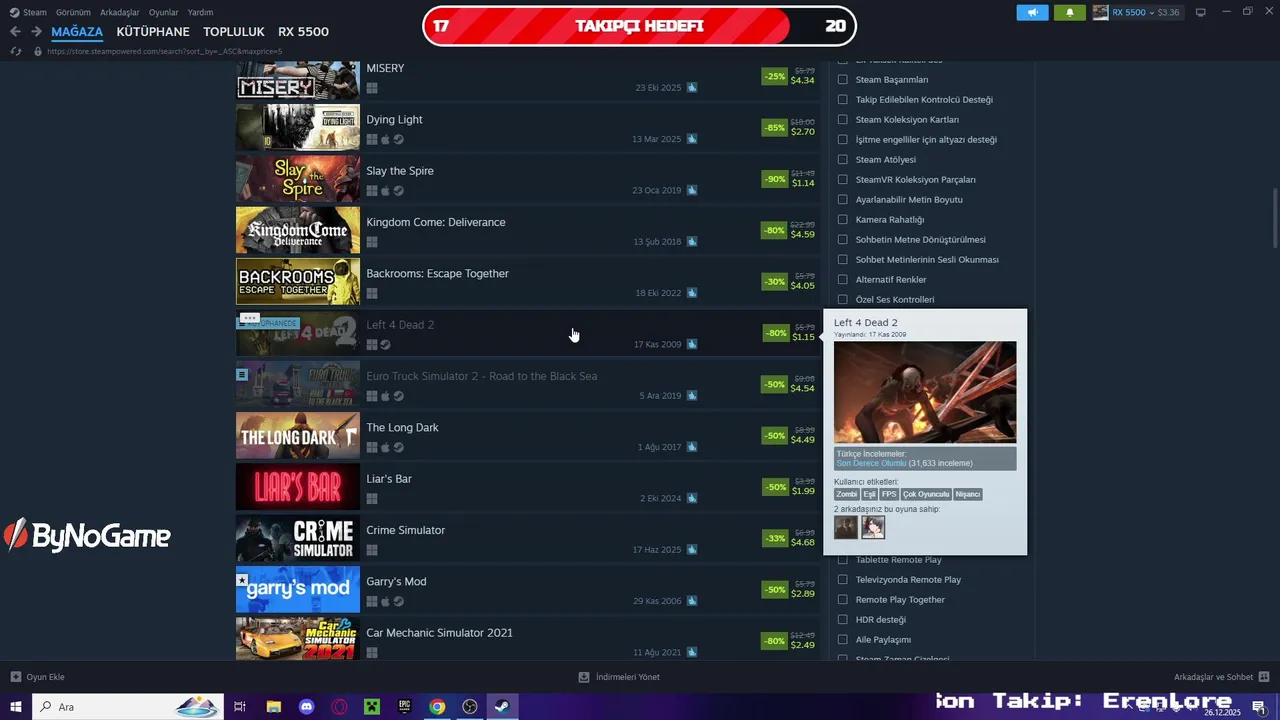Open the MAĞAZA tab
This screenshot has height=720, width=1280.
pos(77,32)
